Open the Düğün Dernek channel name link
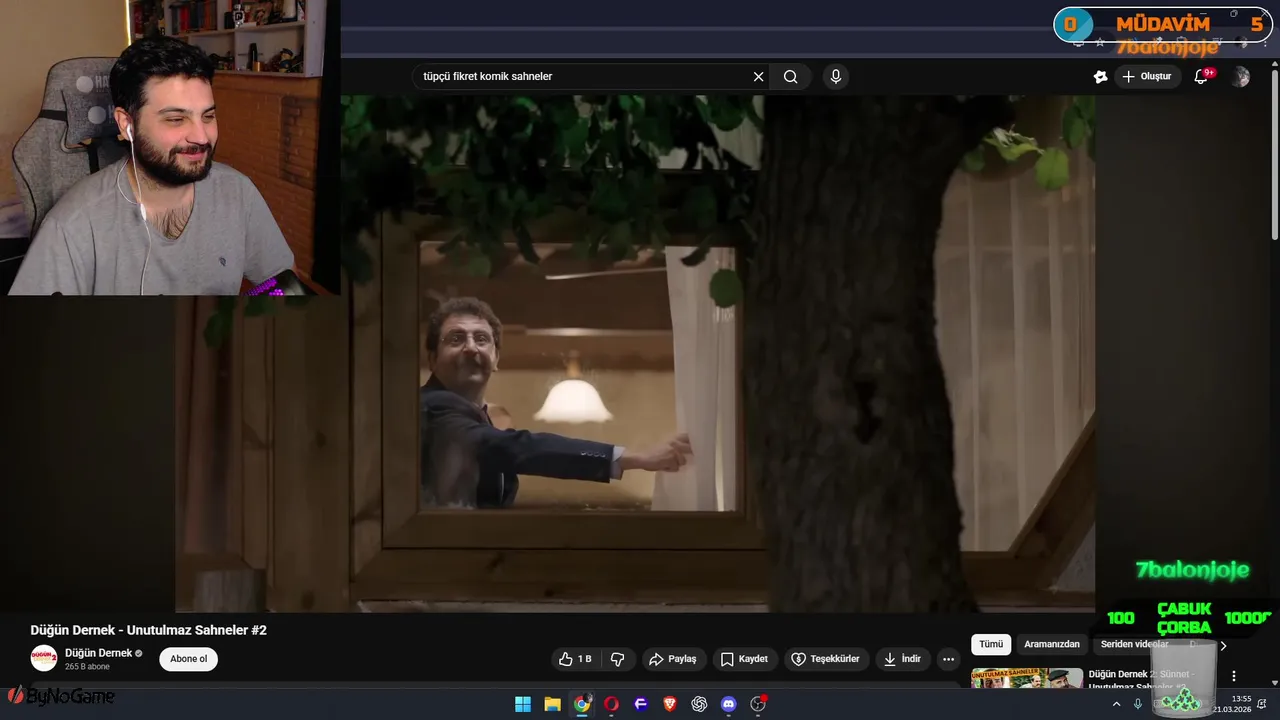The image size is (1280, 720). click(99, 653)
